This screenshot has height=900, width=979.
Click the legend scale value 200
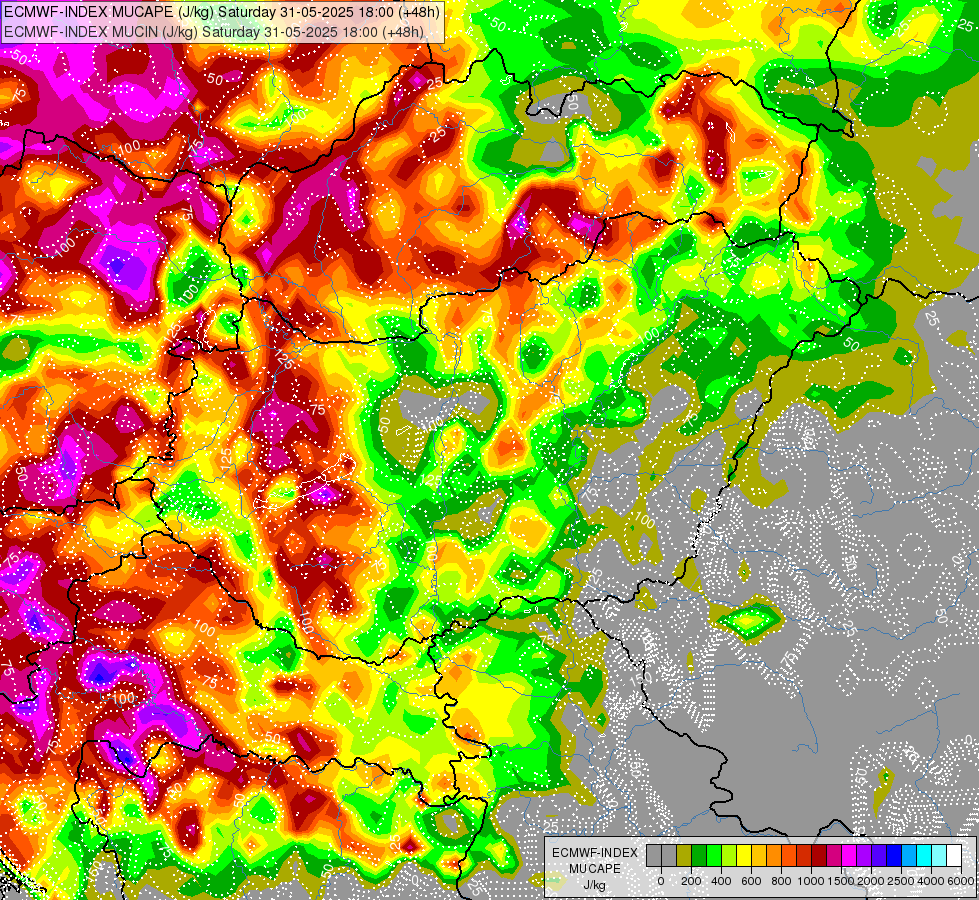click(691, 881)
